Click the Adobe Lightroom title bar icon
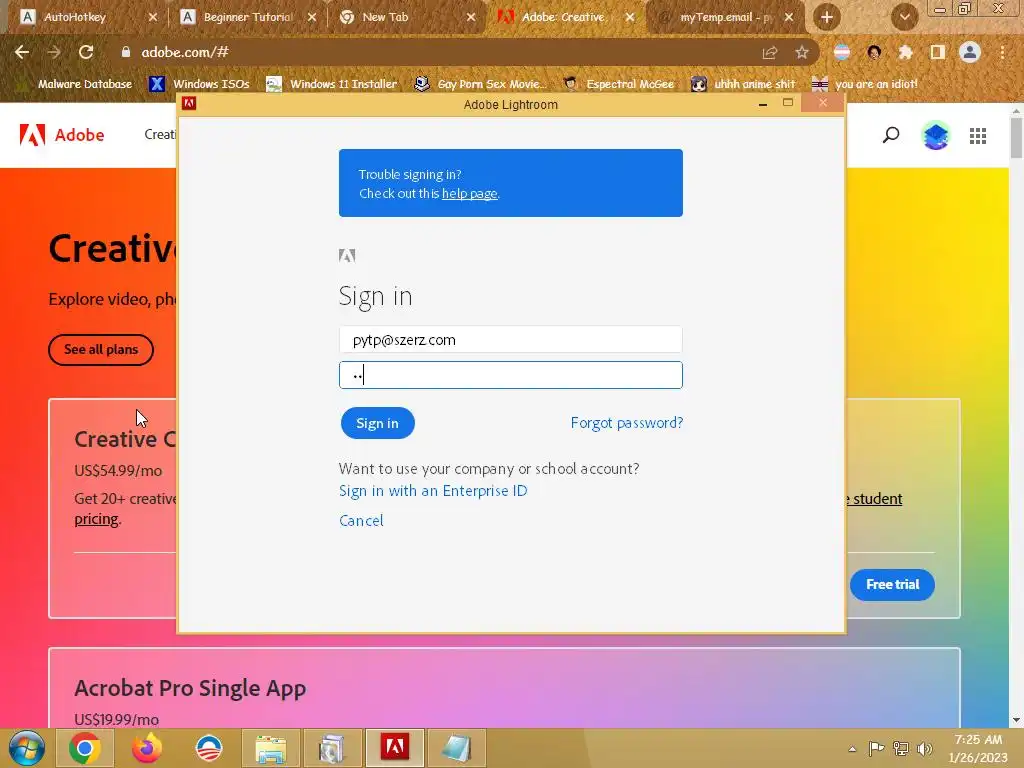This screenshot has width=1024, height=768. tap(189, 103)
